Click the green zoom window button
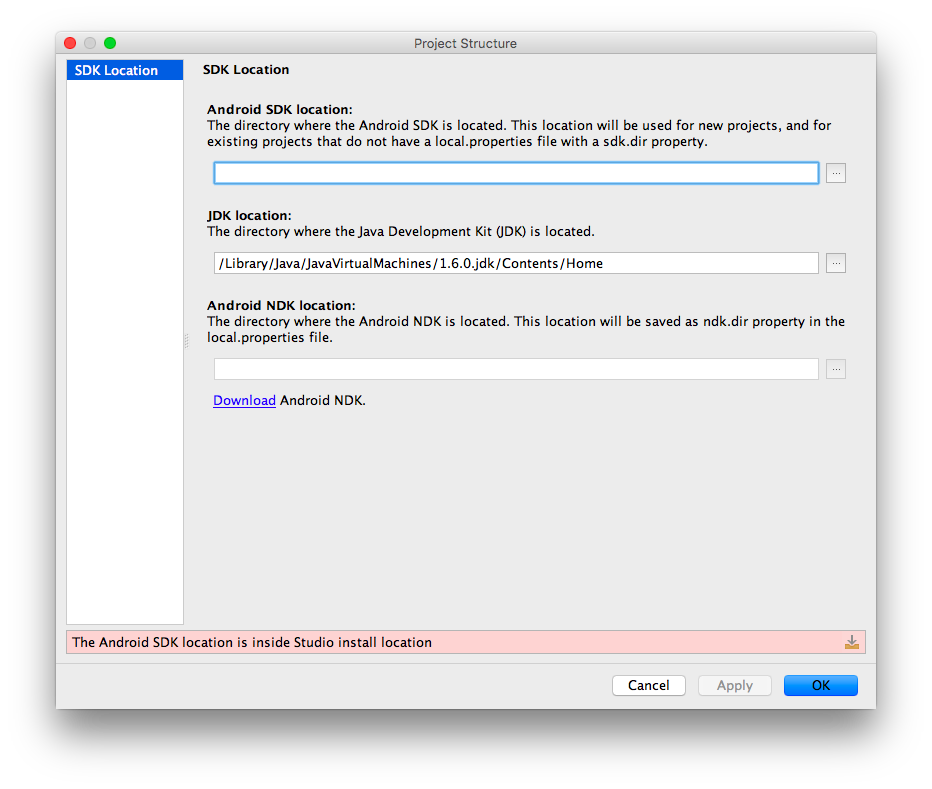The height and width of the screenshot is (789, 932). click(110, 43)
